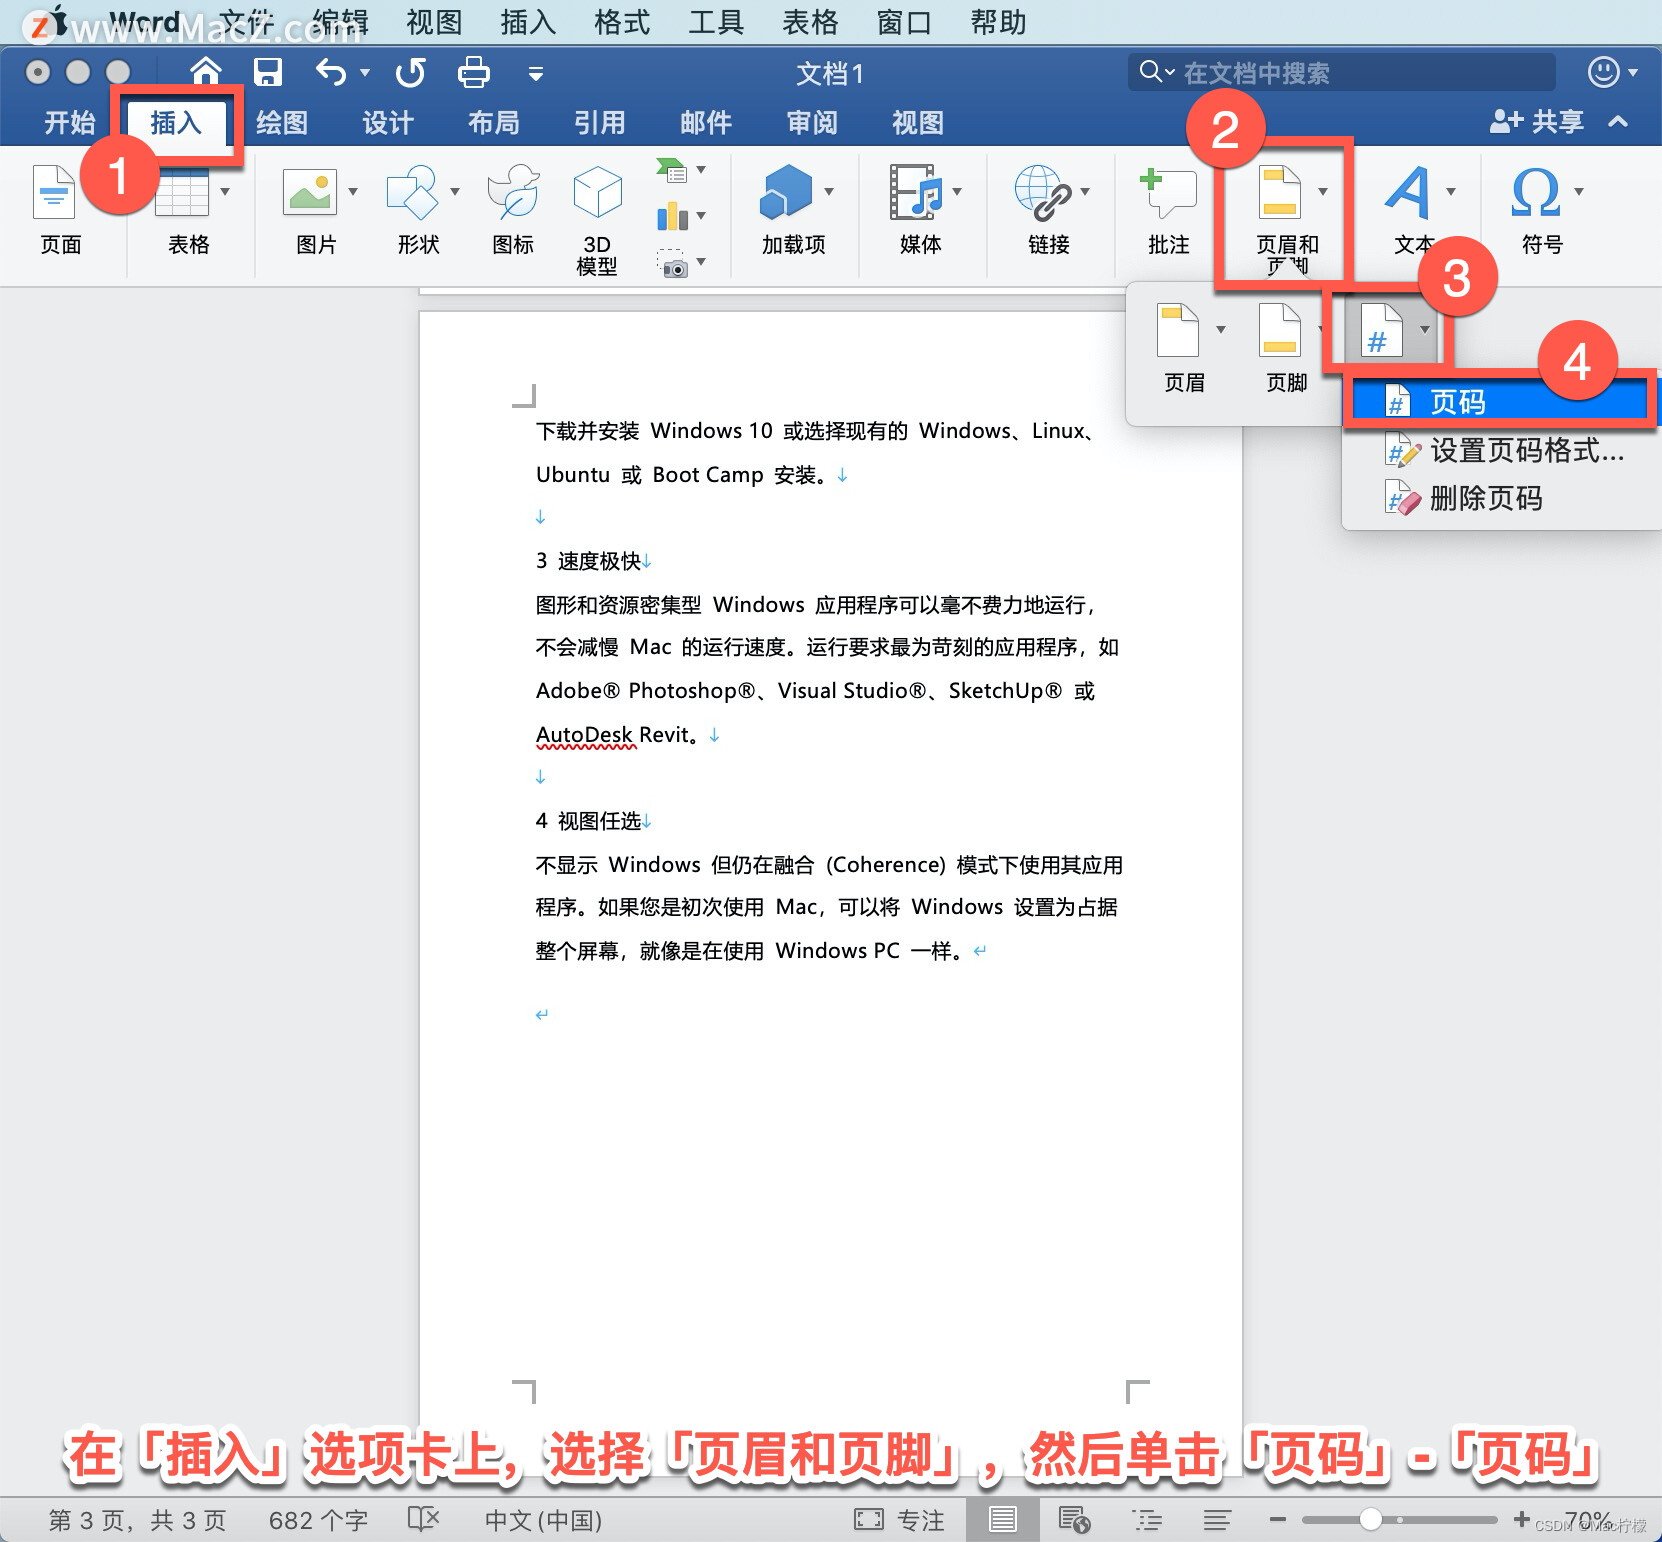Choose 设置页码格式... menu item

coord(1505,451)
